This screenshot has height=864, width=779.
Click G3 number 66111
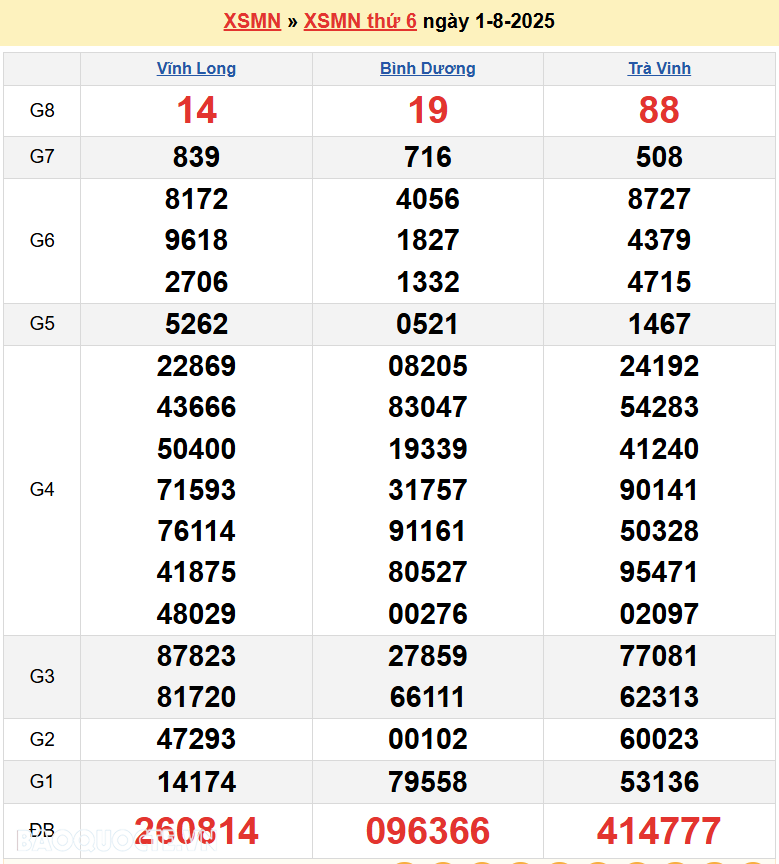pos(427,697)
